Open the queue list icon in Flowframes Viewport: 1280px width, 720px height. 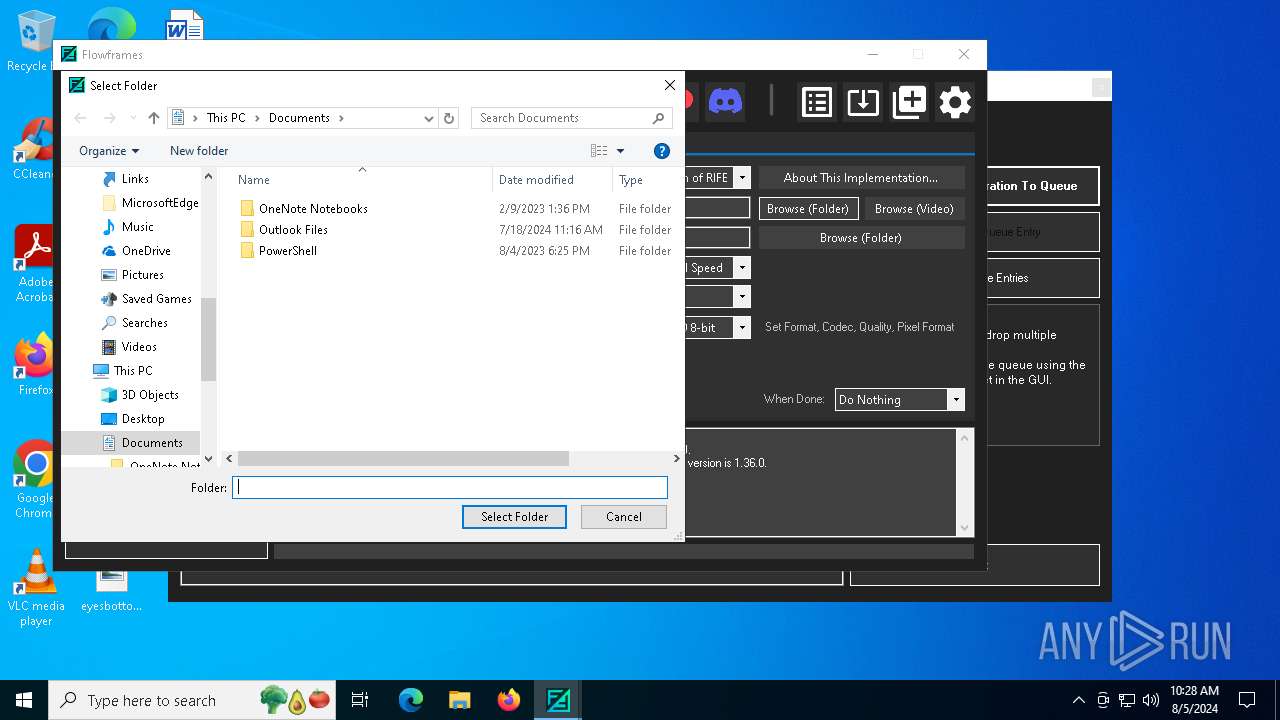tap(817, 102)
